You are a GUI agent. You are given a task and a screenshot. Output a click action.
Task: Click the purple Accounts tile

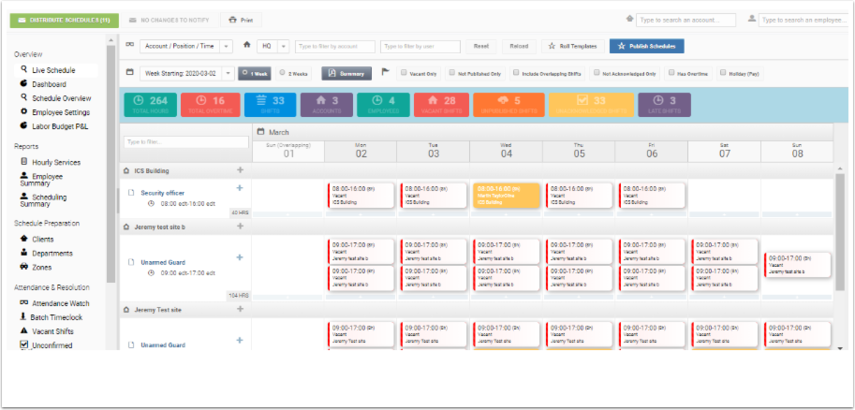(x=327, y=105)
